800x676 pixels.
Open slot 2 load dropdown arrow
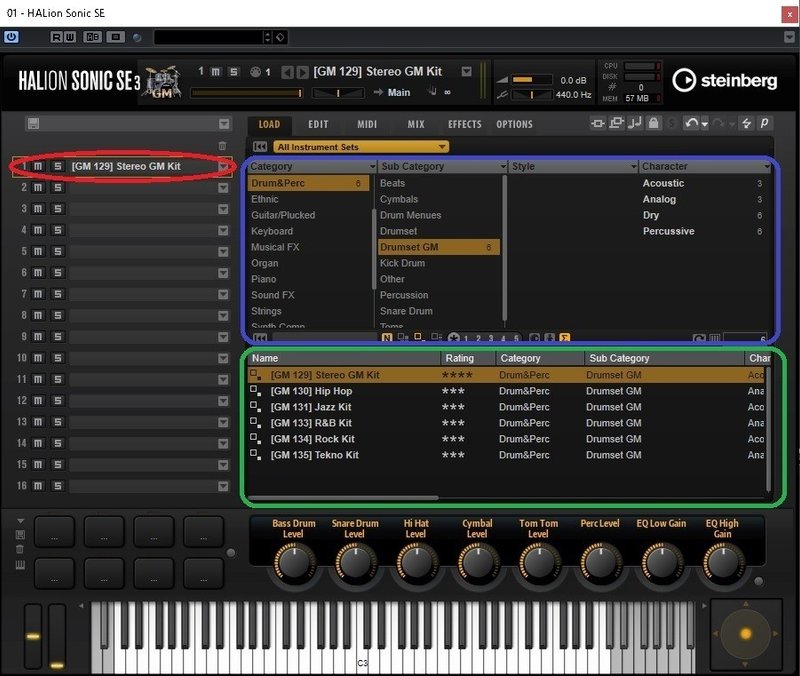(x=223, y=188)
